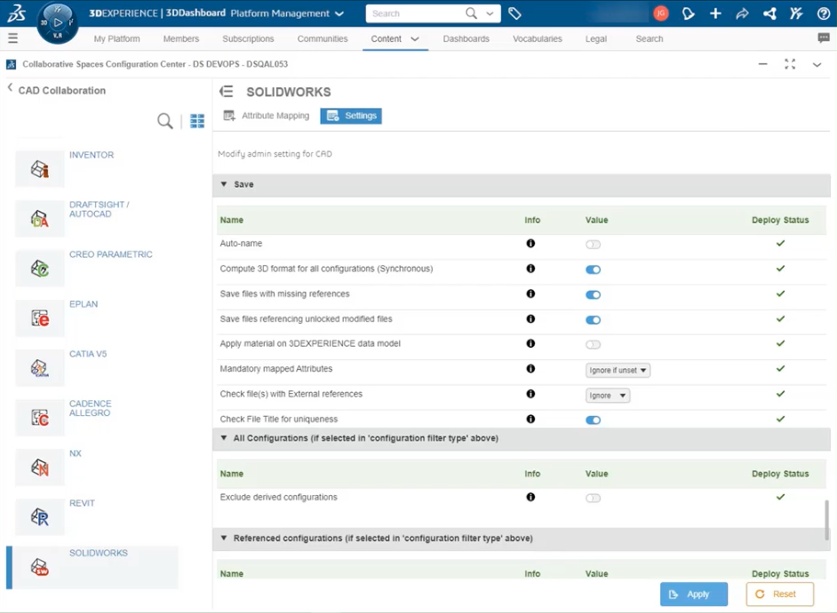Select DRAFTSIGHT / AUTOCAD connector
The image size is (837, 613).
coord(40,219)
